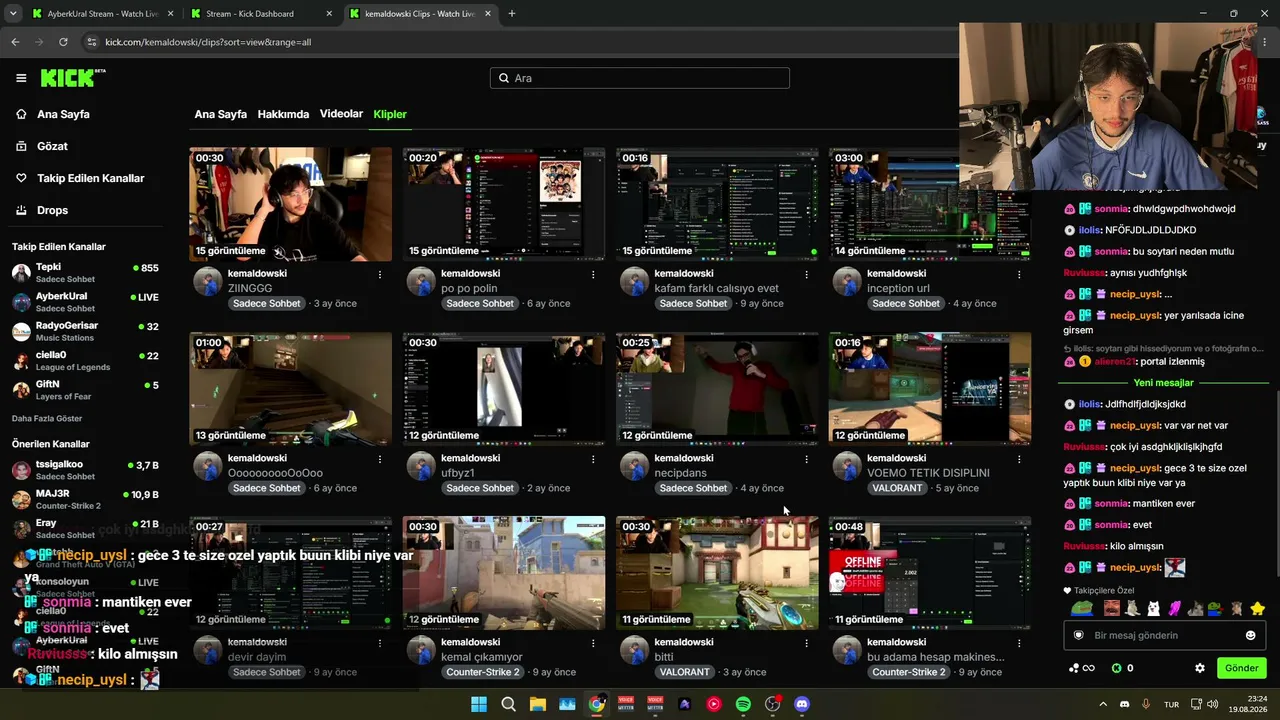Open tssigalkoo in recommended channels

click(x=85, y=470)
